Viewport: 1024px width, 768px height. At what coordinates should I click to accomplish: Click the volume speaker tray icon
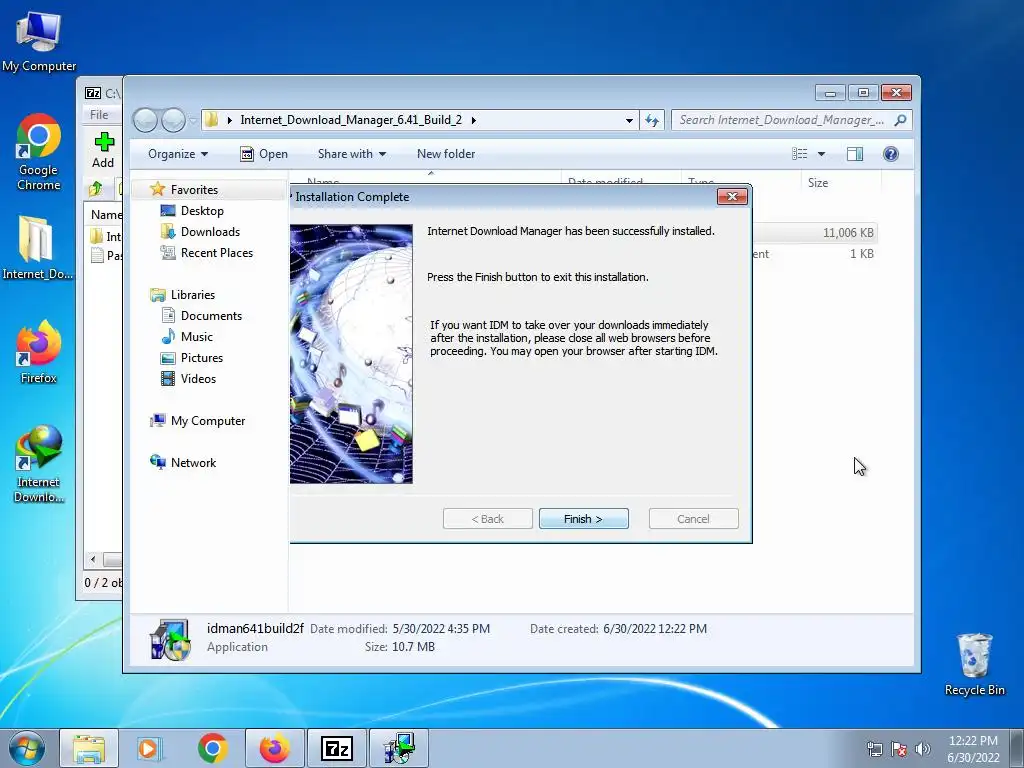(922, 749)
